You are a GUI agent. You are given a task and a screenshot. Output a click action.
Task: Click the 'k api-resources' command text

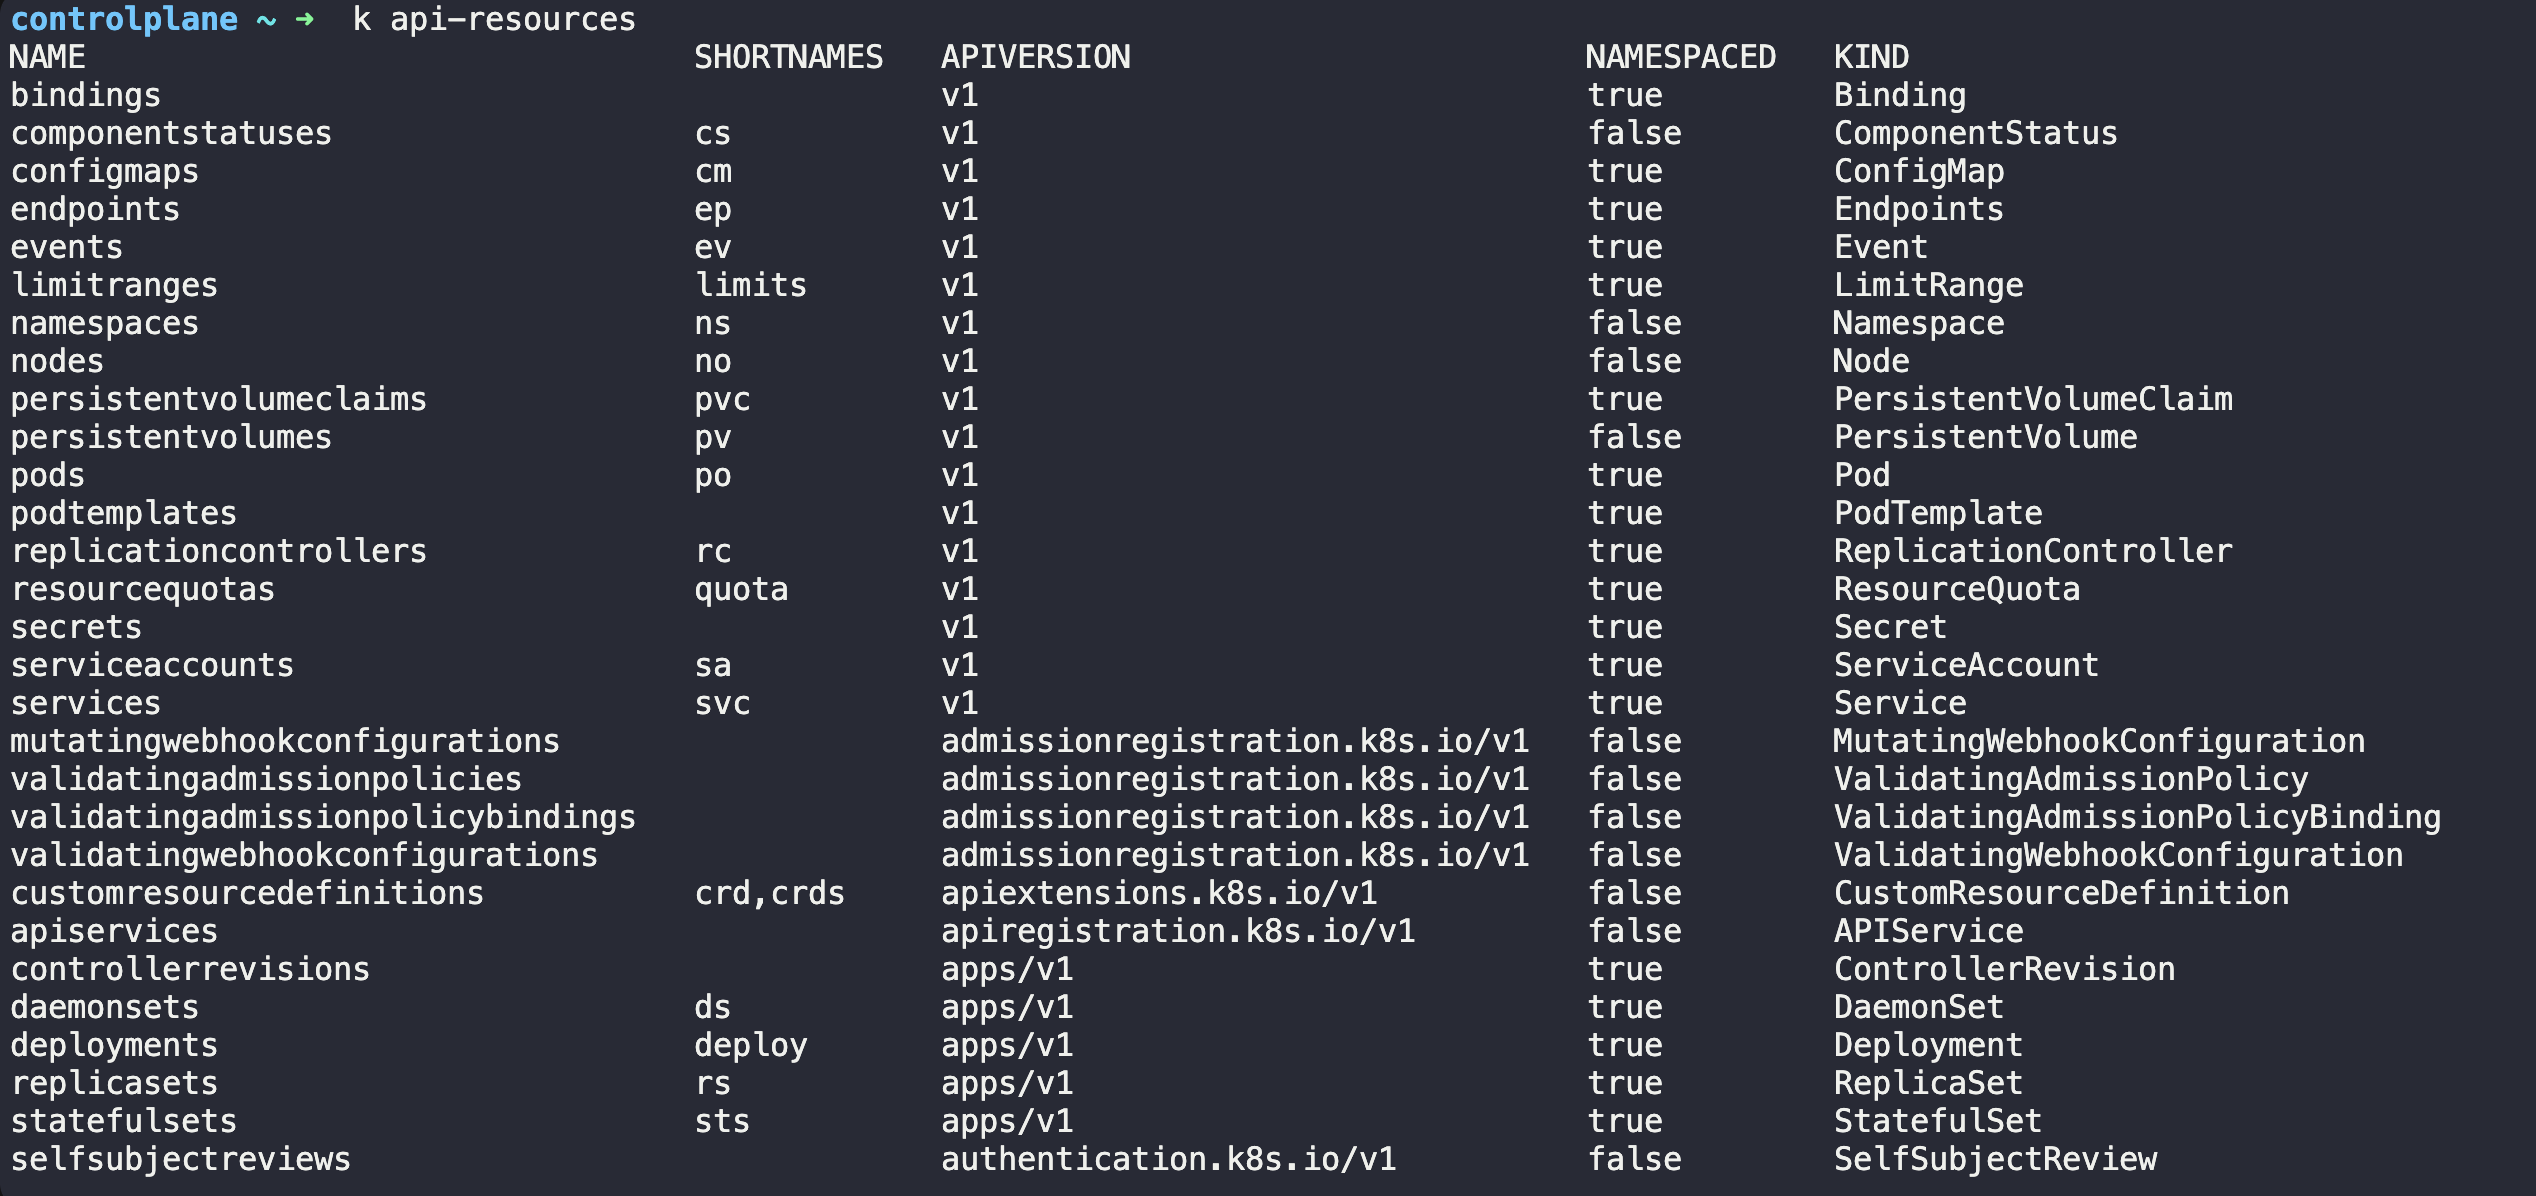tap(494, 19)
